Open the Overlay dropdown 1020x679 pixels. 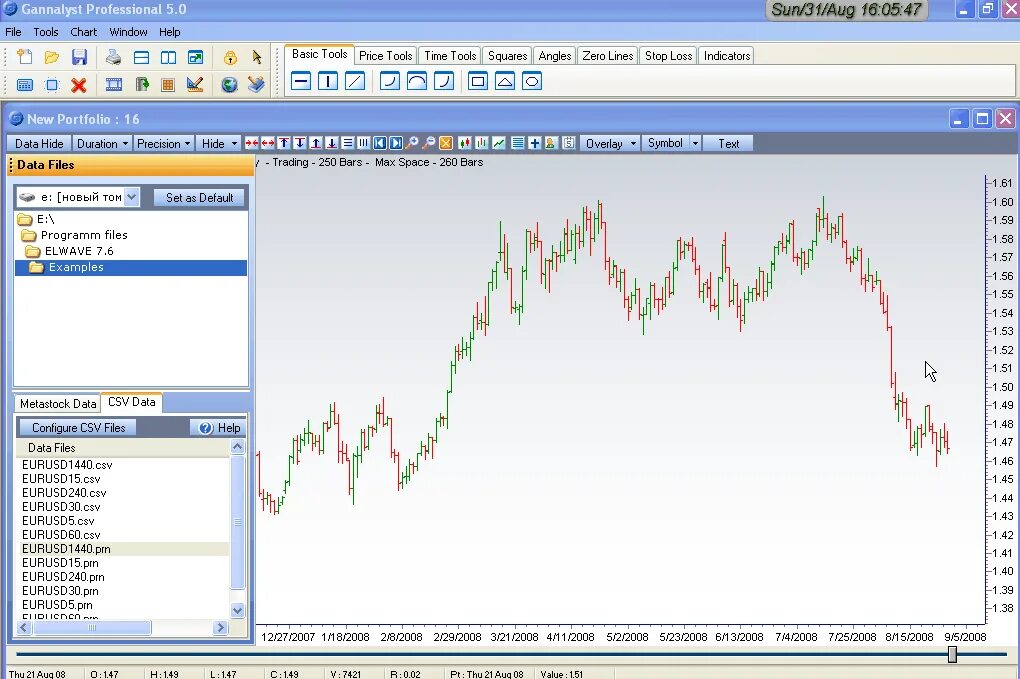610,144
